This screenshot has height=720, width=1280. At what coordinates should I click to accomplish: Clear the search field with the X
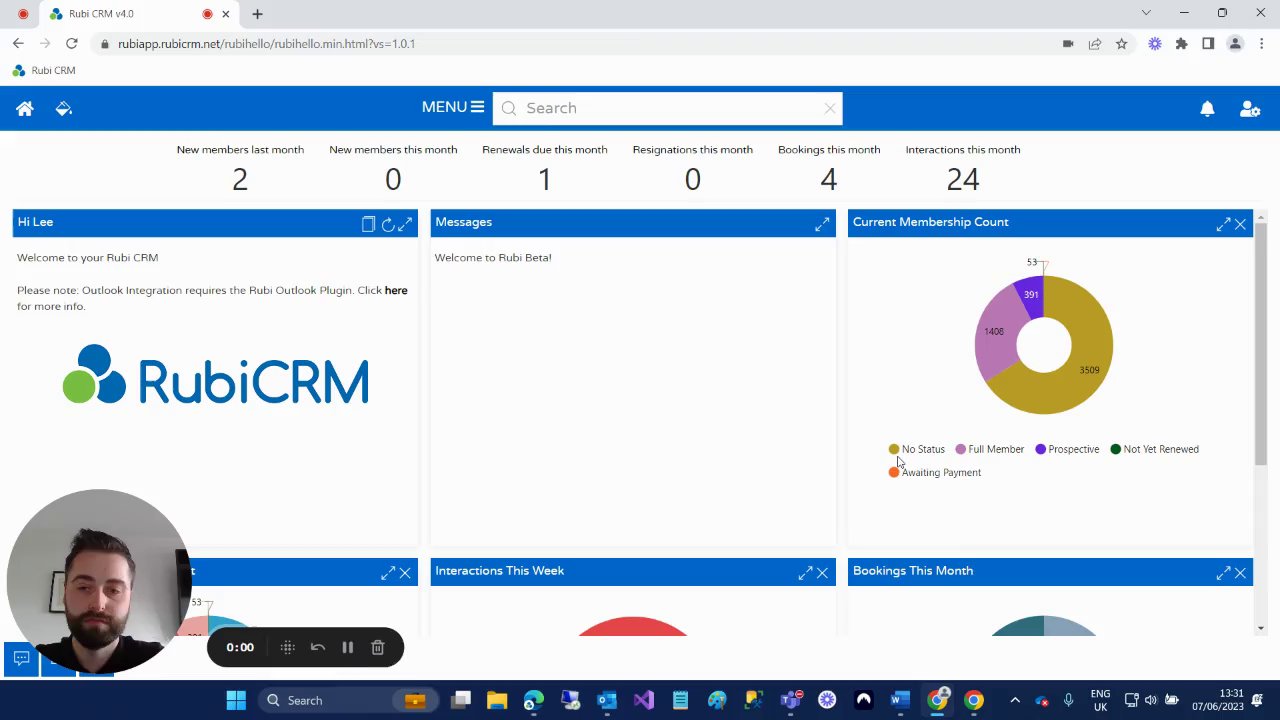[830, 108]
